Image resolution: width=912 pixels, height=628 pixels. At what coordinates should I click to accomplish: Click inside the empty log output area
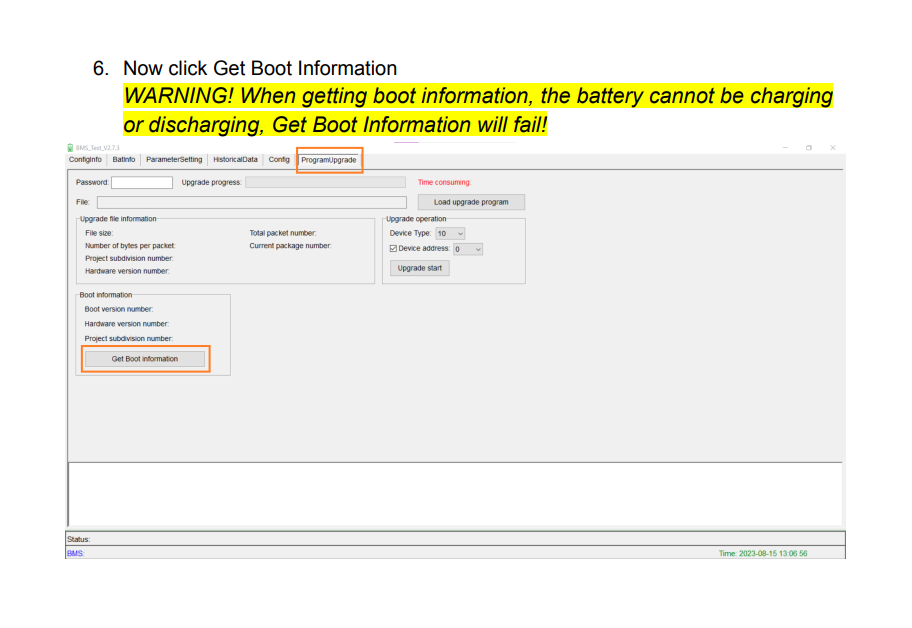point(455,493)
